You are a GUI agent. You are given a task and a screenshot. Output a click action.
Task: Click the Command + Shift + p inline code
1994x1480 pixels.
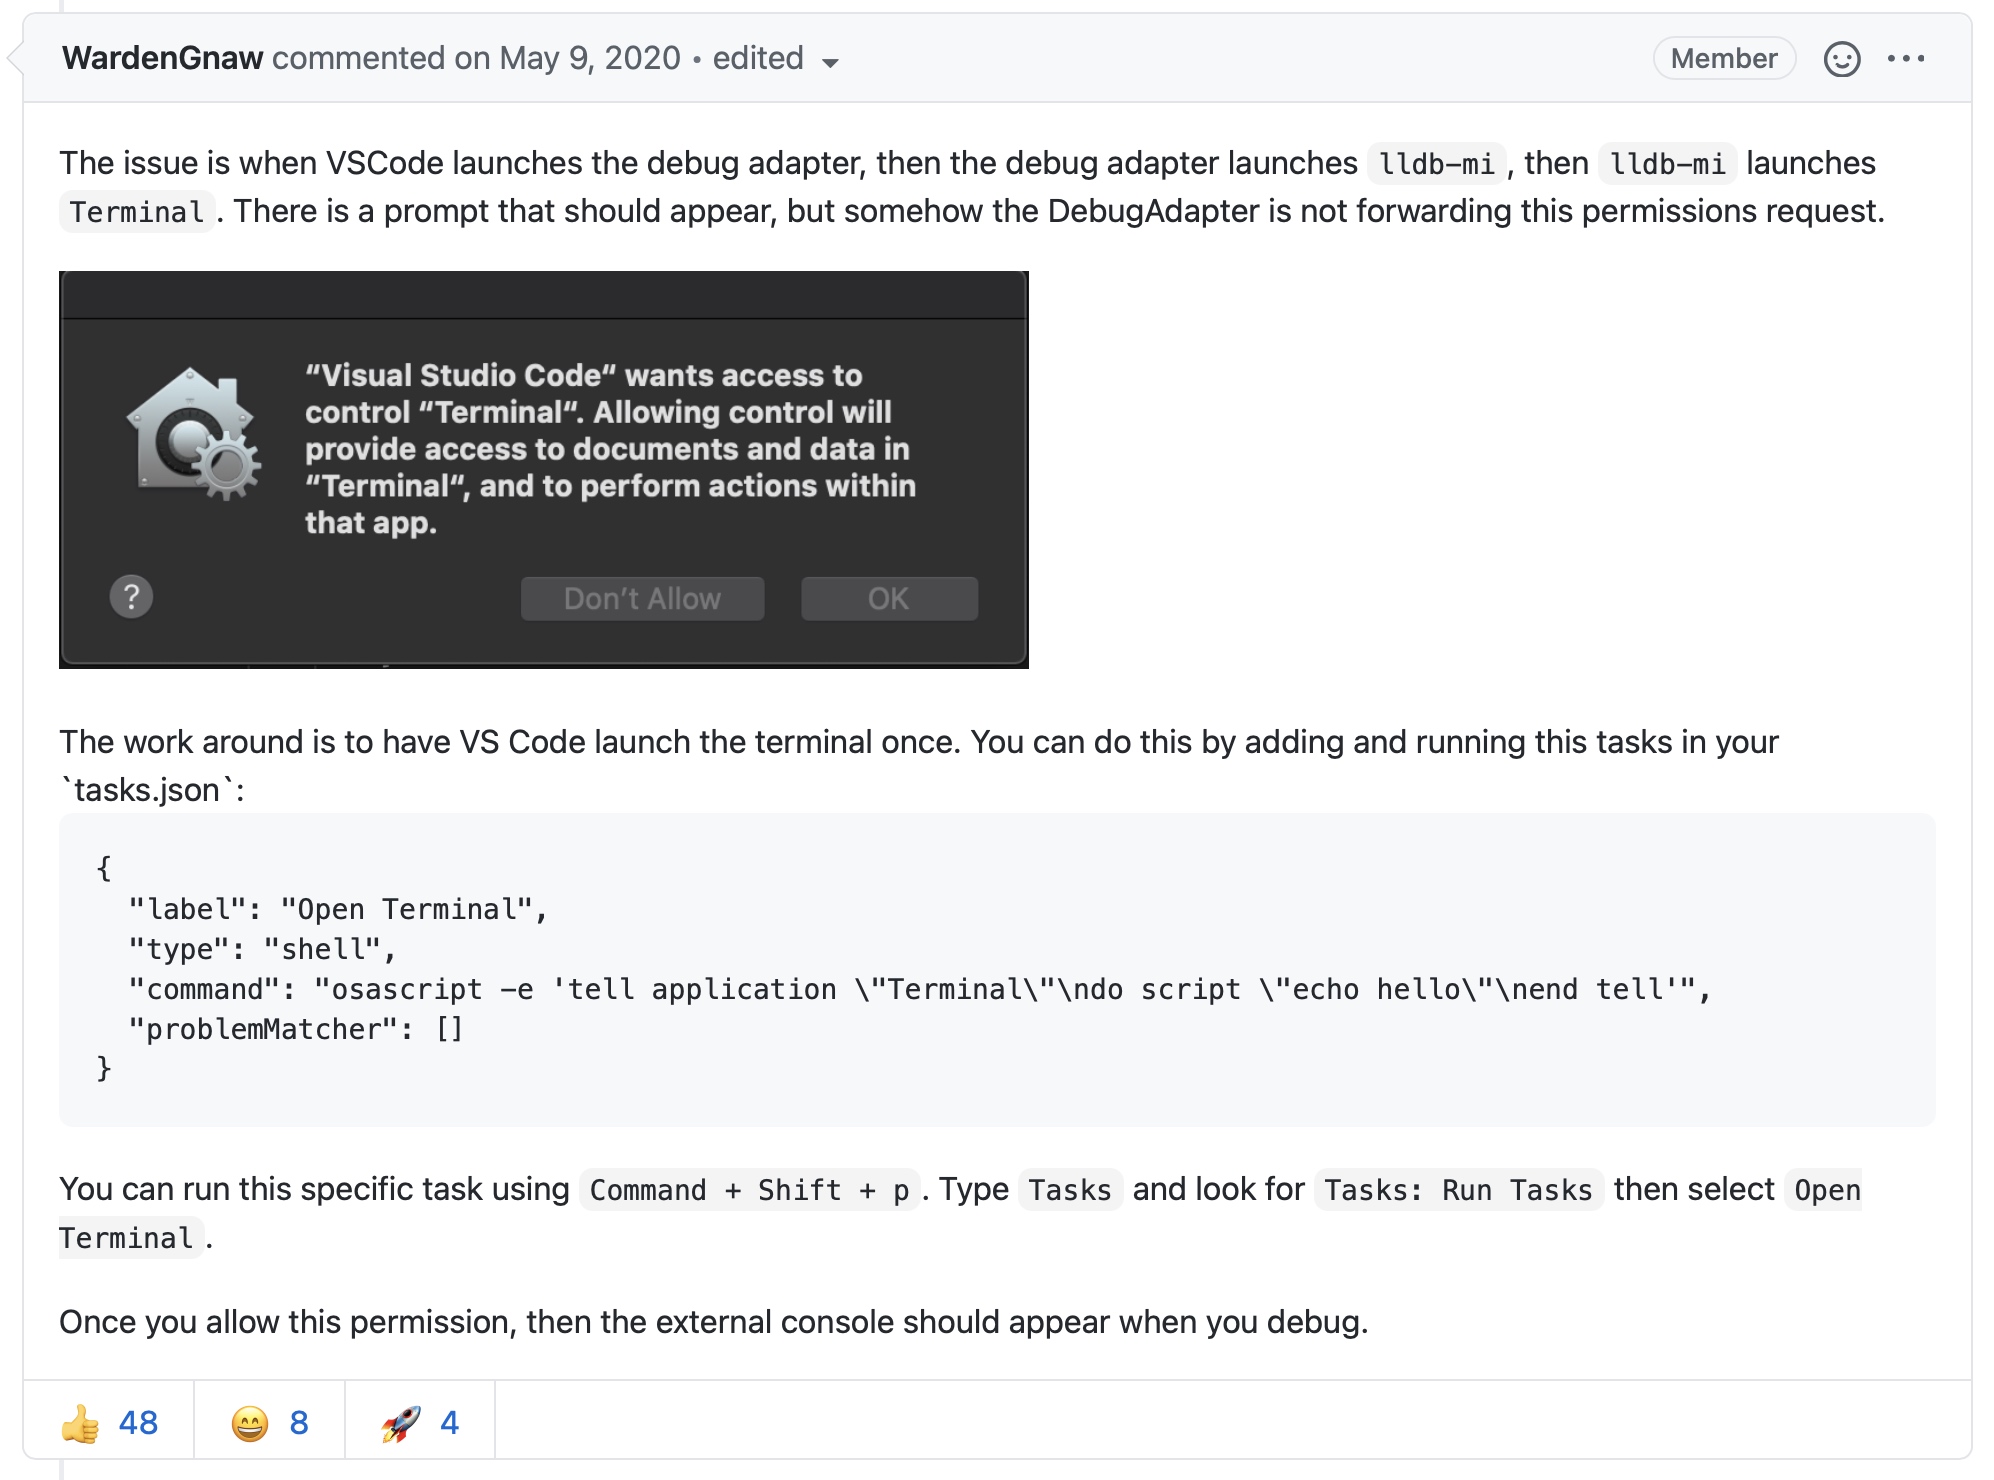tap(749, 1190)
